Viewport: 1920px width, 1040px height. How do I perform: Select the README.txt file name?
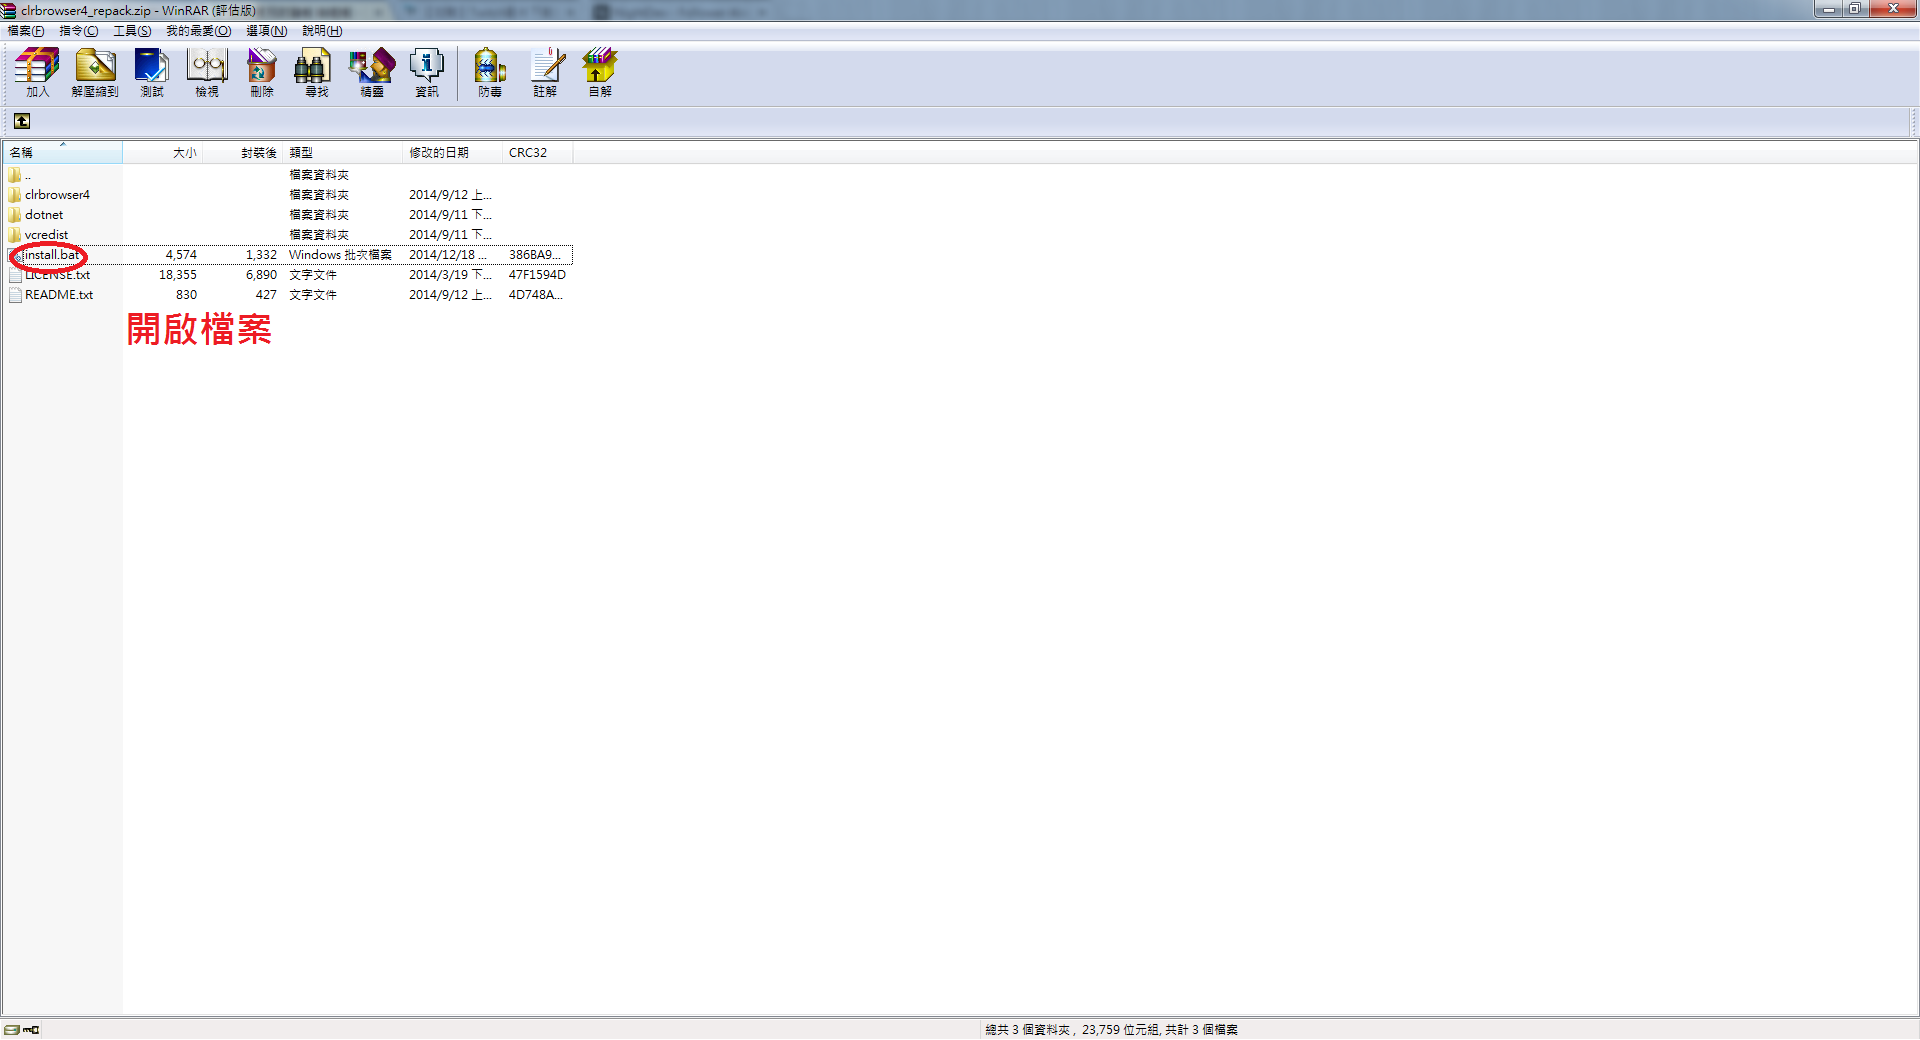pyautogui.click(x=59, y=295)
